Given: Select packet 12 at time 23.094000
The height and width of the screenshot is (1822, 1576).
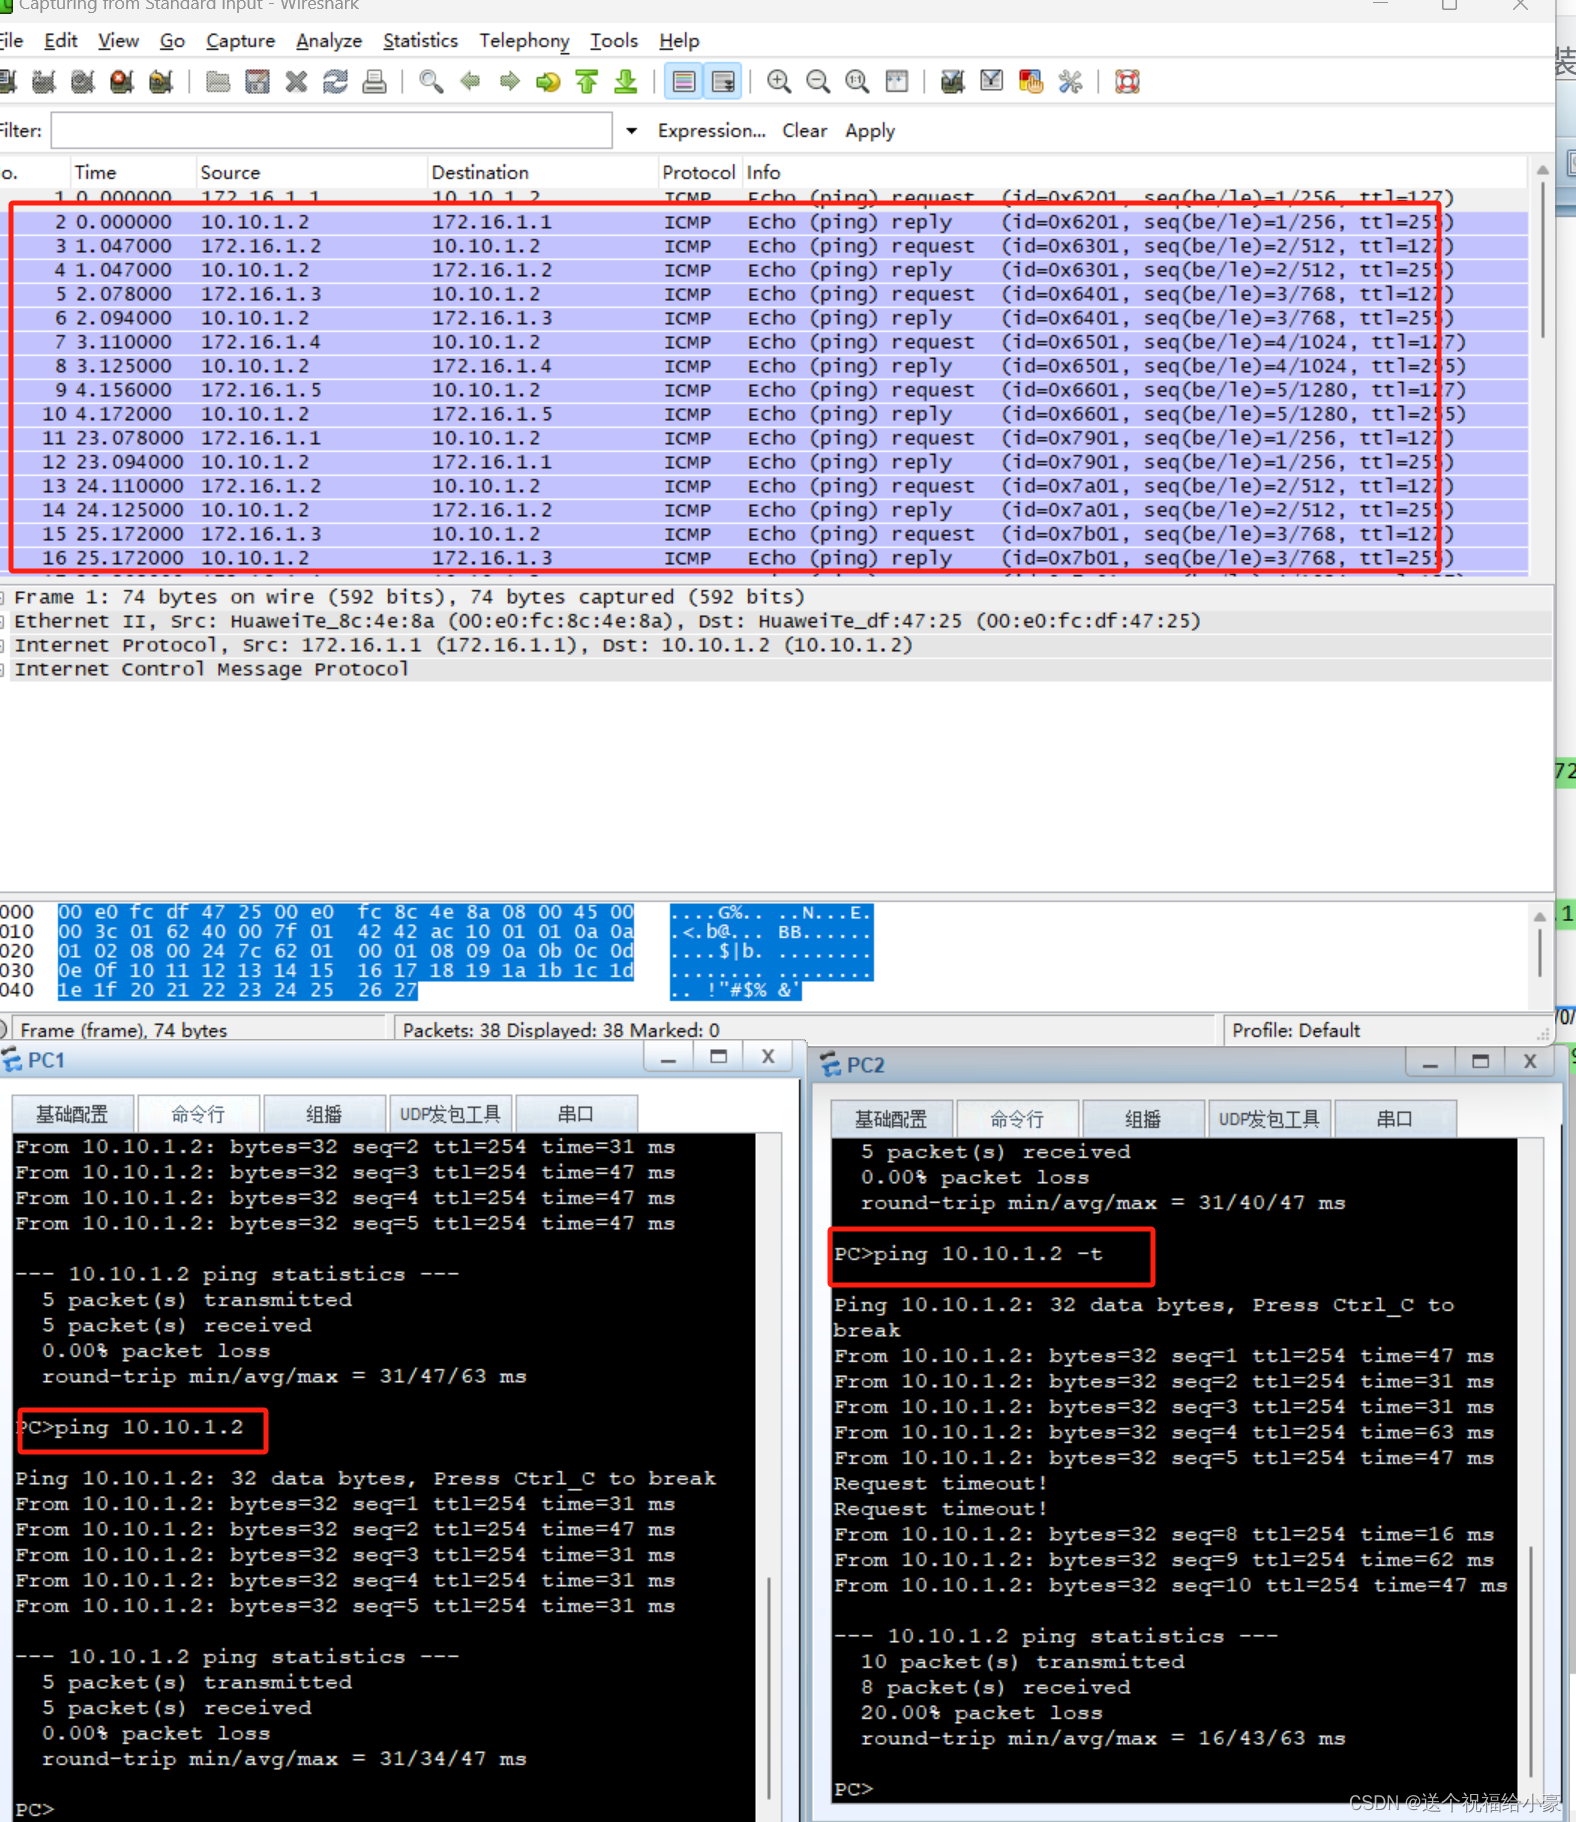Looking at the screenshot, I should pos(764,462).
